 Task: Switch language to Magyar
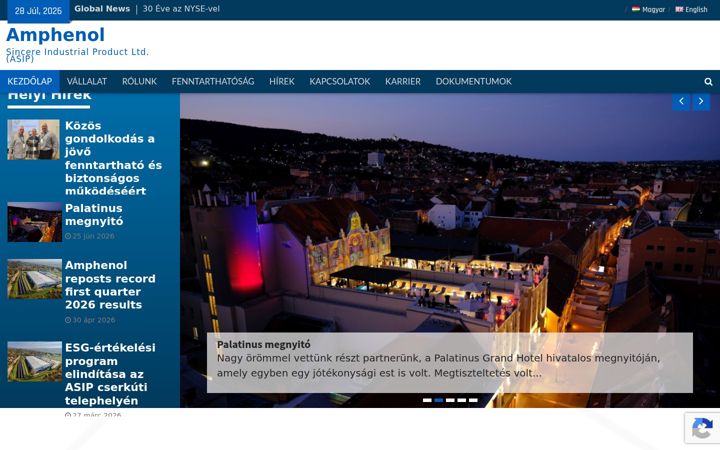point(648,9)
